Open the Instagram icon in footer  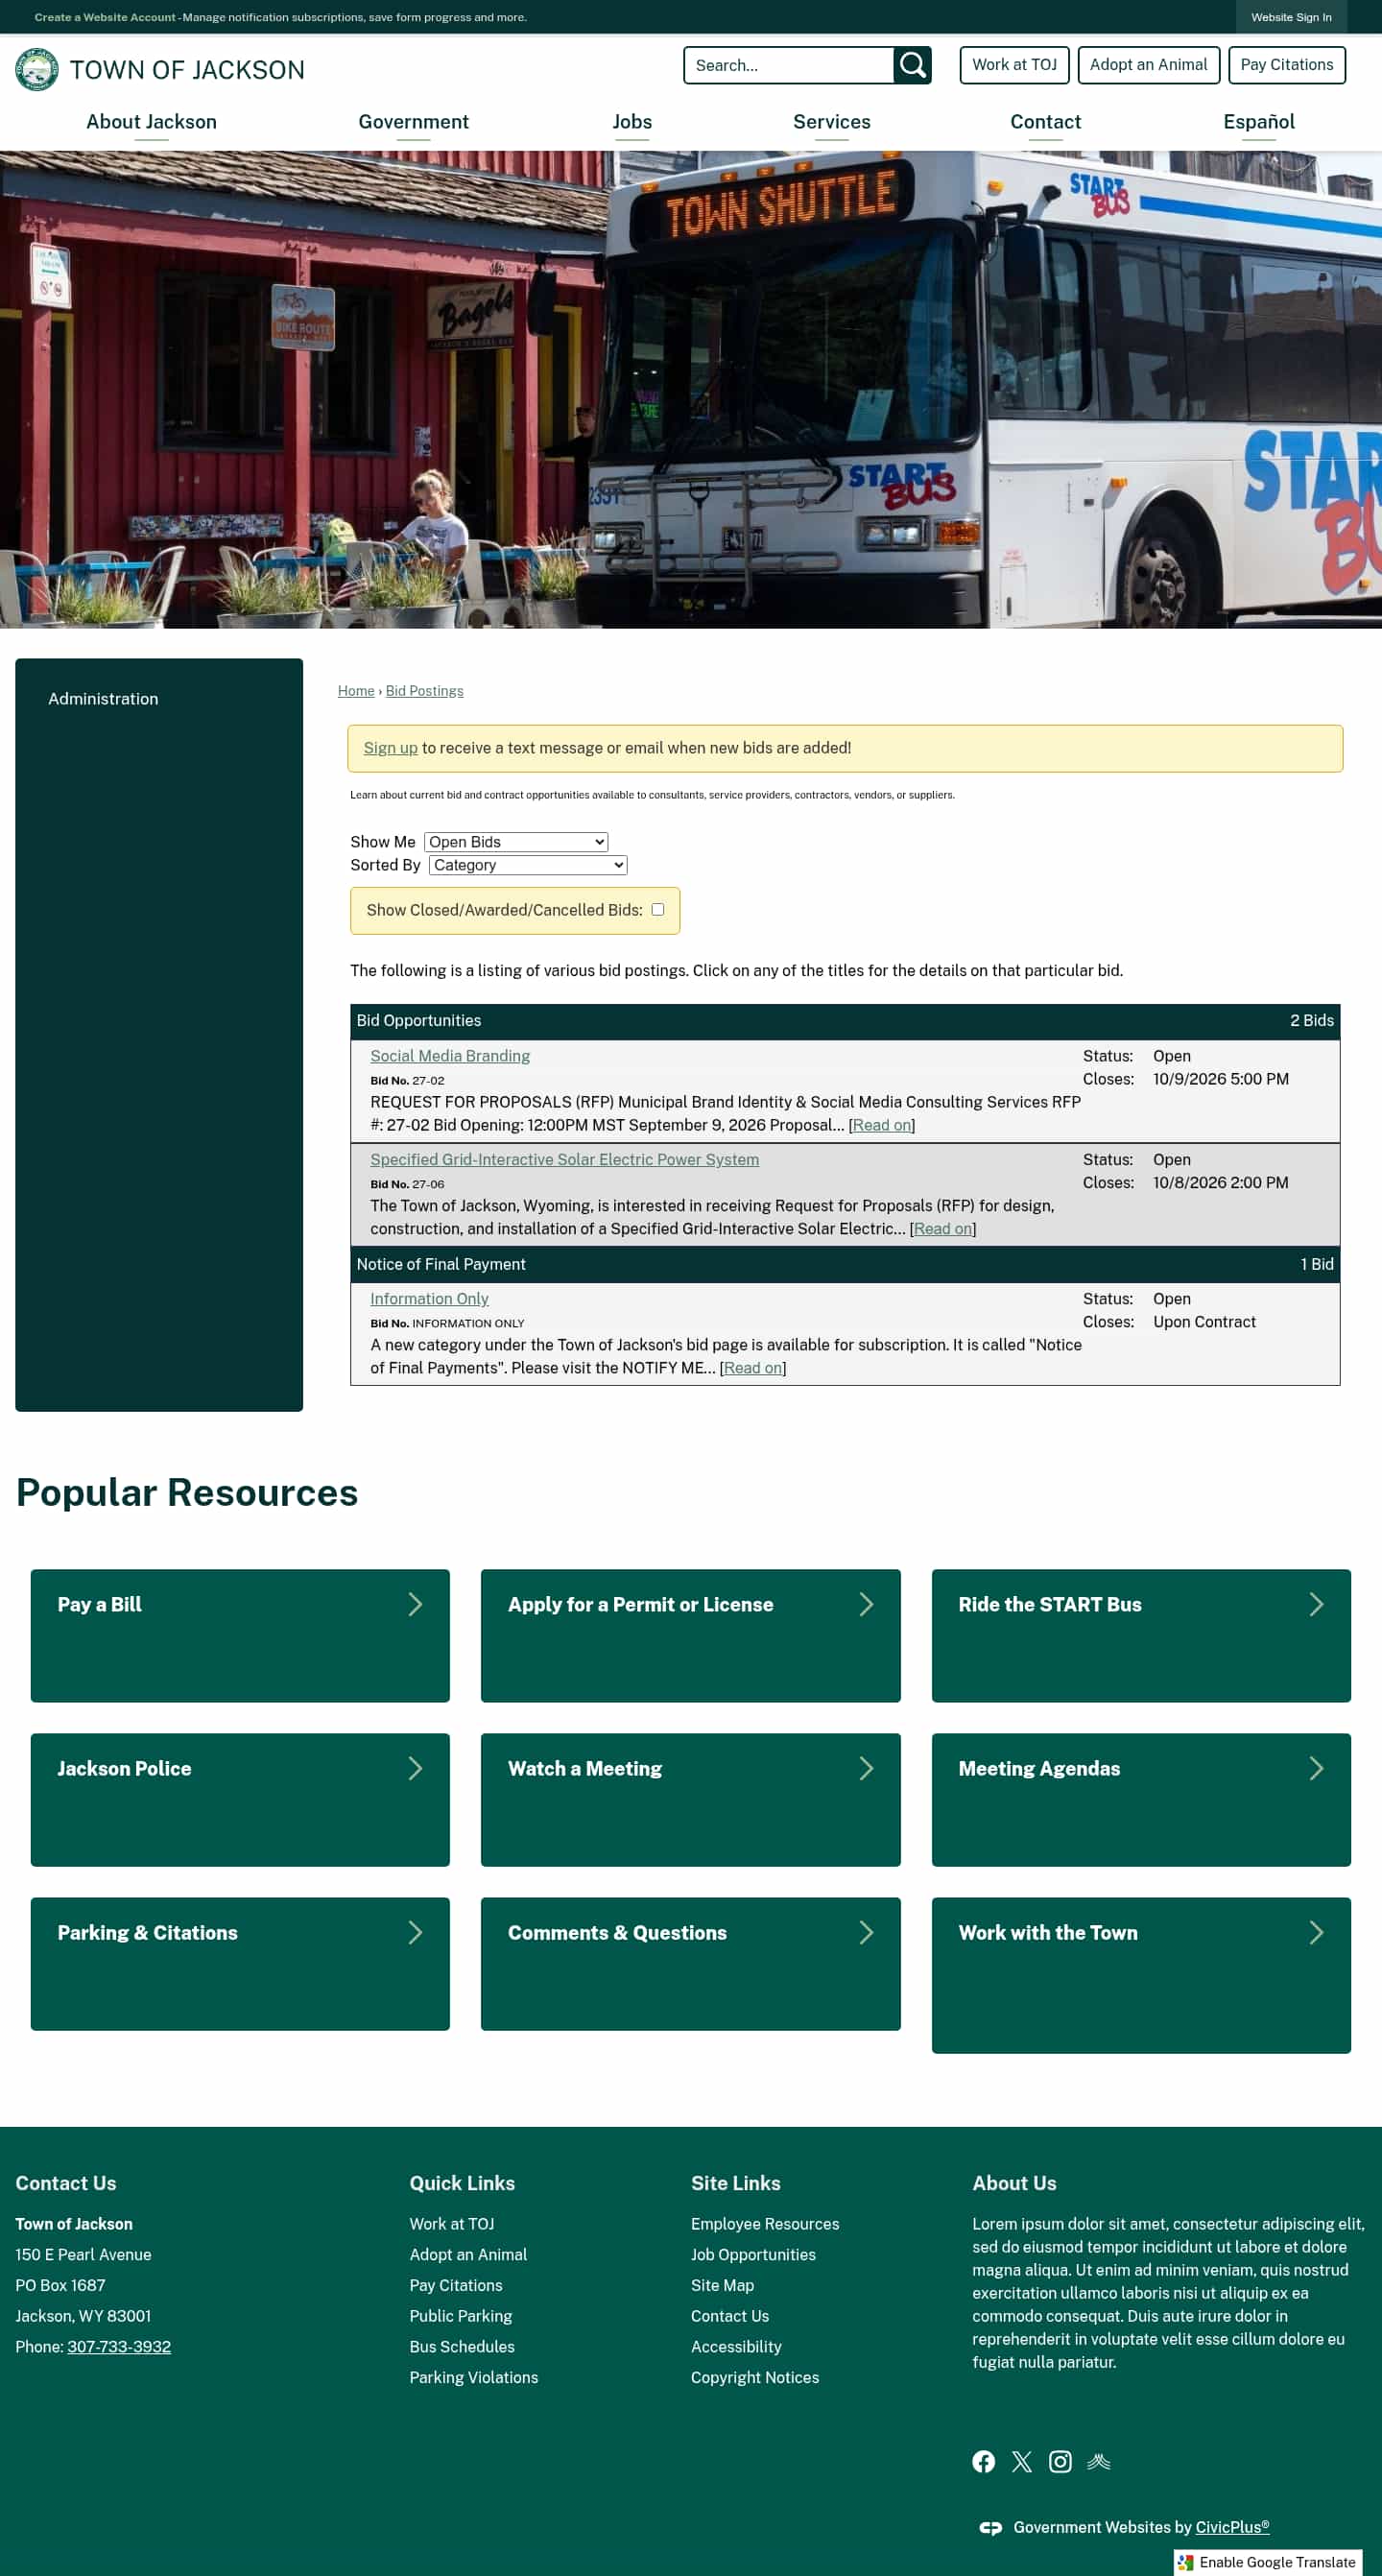pyautogui.click(x=1060, y=2461)
